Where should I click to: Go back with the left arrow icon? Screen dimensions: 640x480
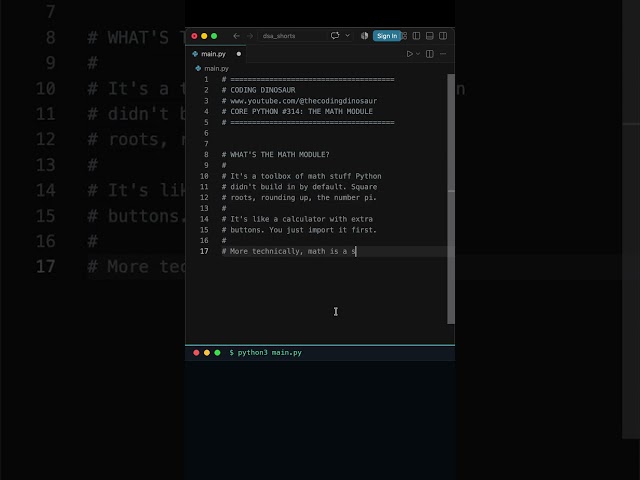[236, 36]
